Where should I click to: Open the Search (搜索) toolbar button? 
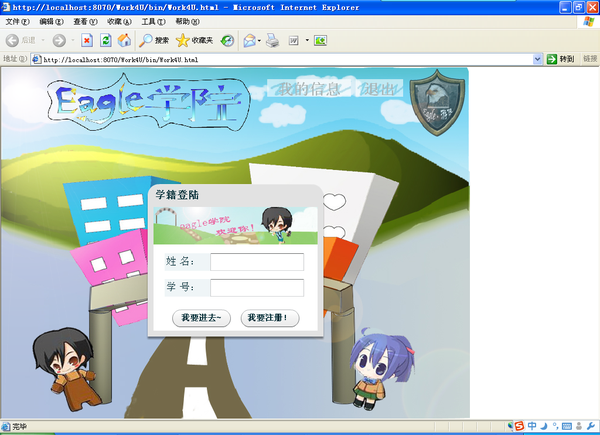(154, 40)
